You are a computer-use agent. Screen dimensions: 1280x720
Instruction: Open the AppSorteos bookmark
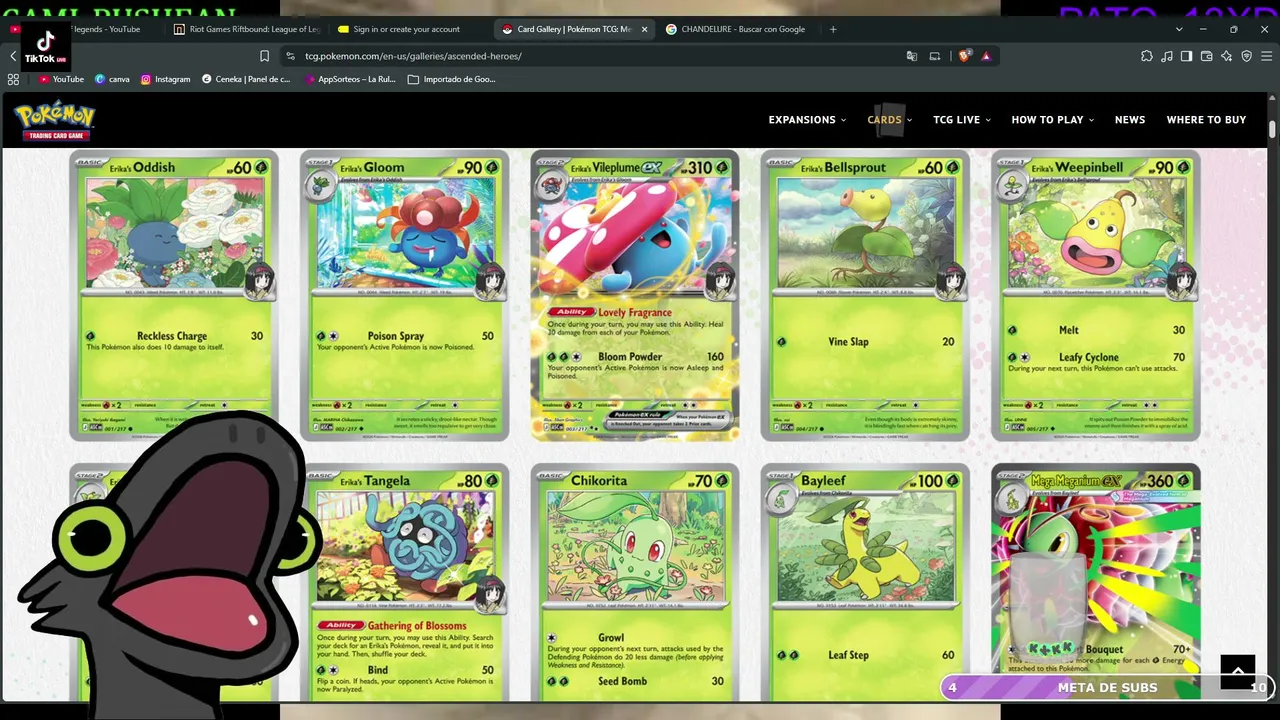[x=349, y=79]
